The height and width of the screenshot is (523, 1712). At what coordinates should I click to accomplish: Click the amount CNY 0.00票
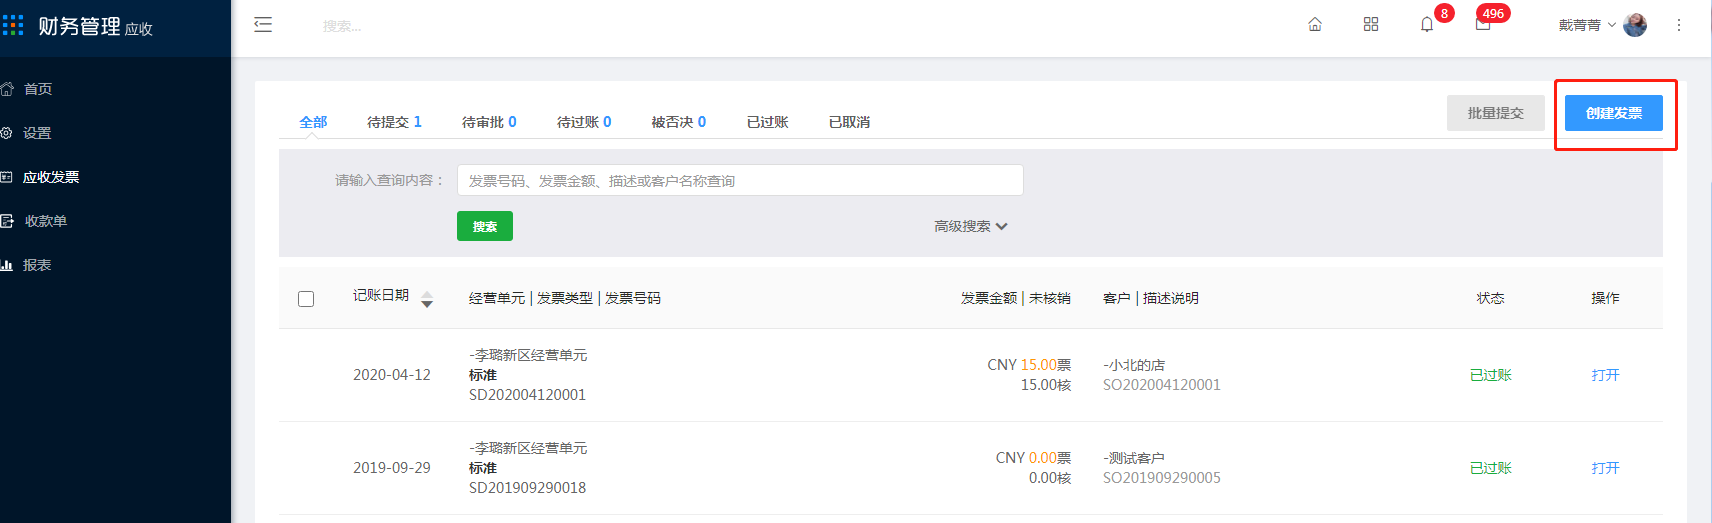(1033, 458)
